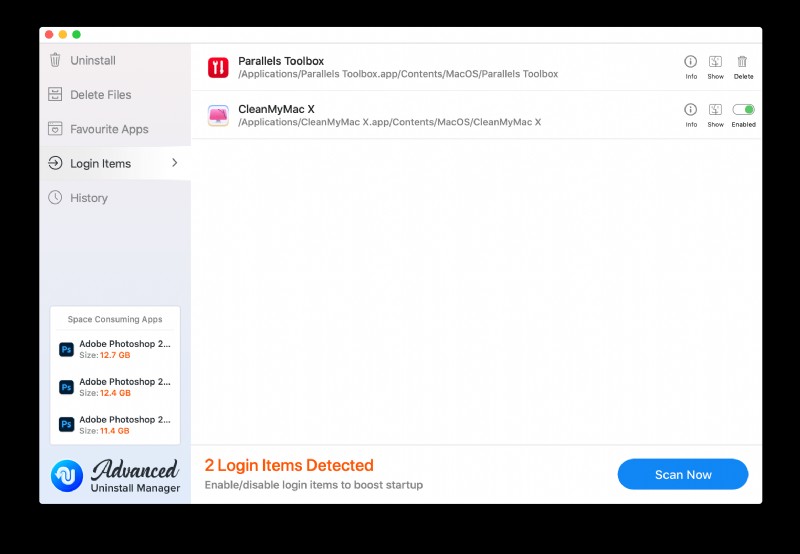Image resolution: width=800 pixels, height=554 pixels.
Task: Click the 12.4 GB Adobe Photoshop entry
Action: [x=115, y=387]
